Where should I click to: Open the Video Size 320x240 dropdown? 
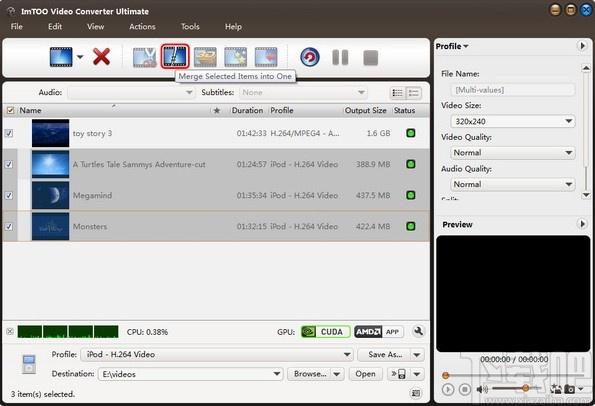(x=513, y=121)
